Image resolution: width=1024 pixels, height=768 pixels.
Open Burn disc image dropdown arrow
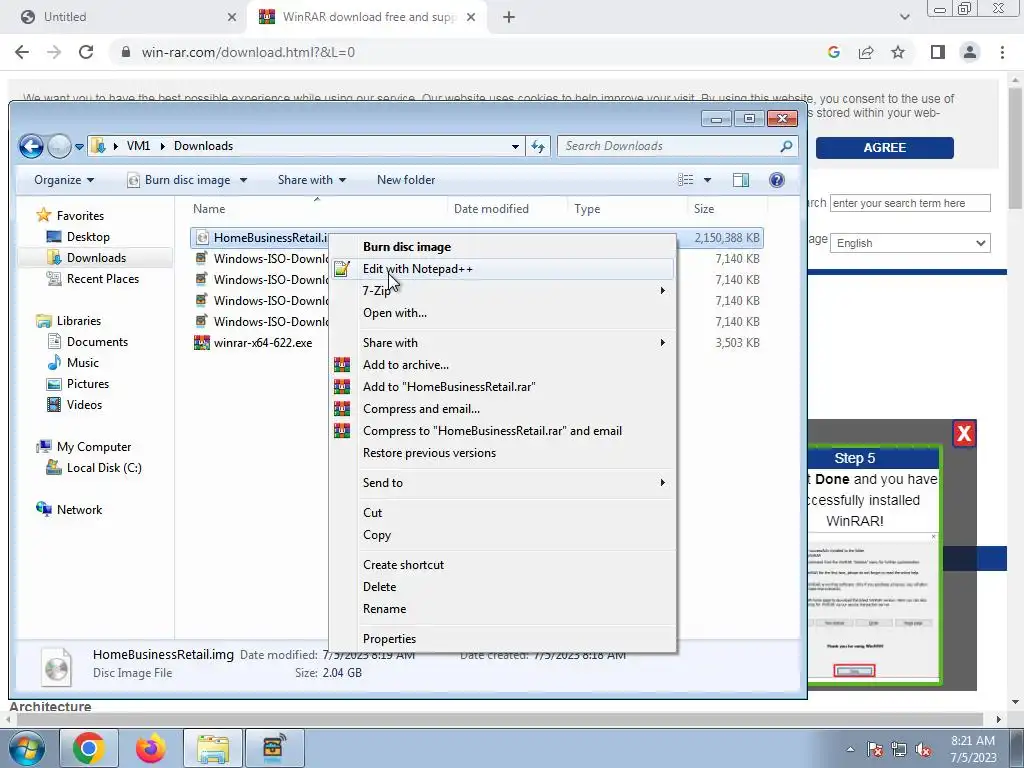point(244,180)
